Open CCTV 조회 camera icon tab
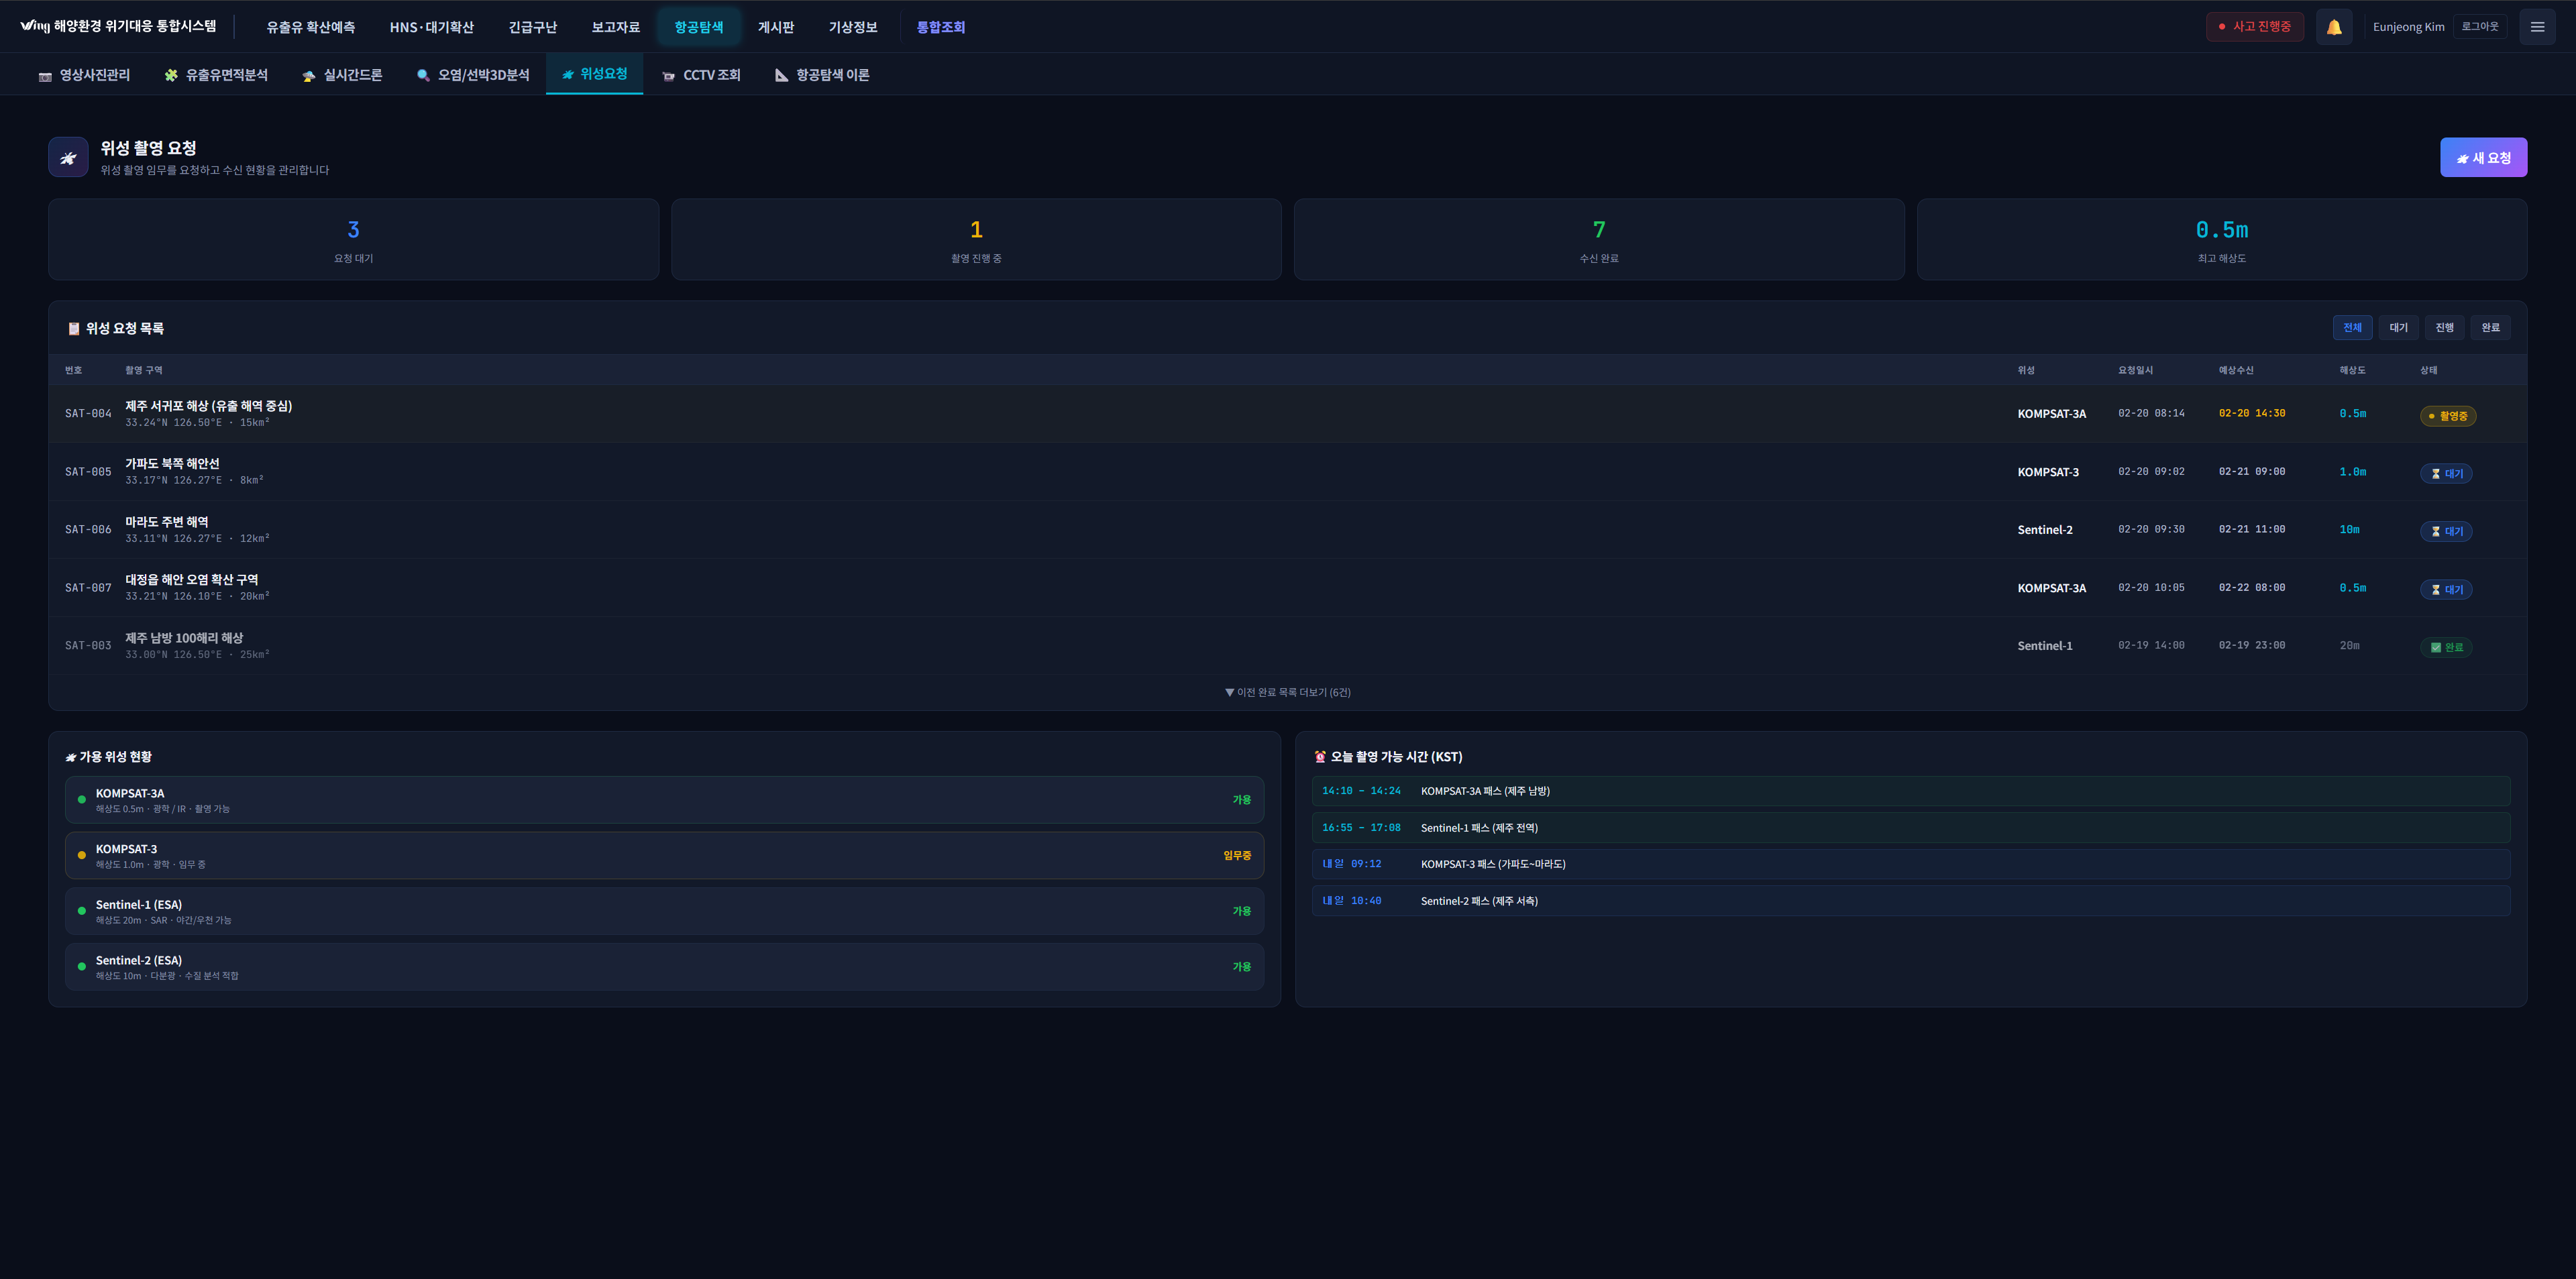This screenshot has height=1279, width=2576. click(x=701, y=75)
